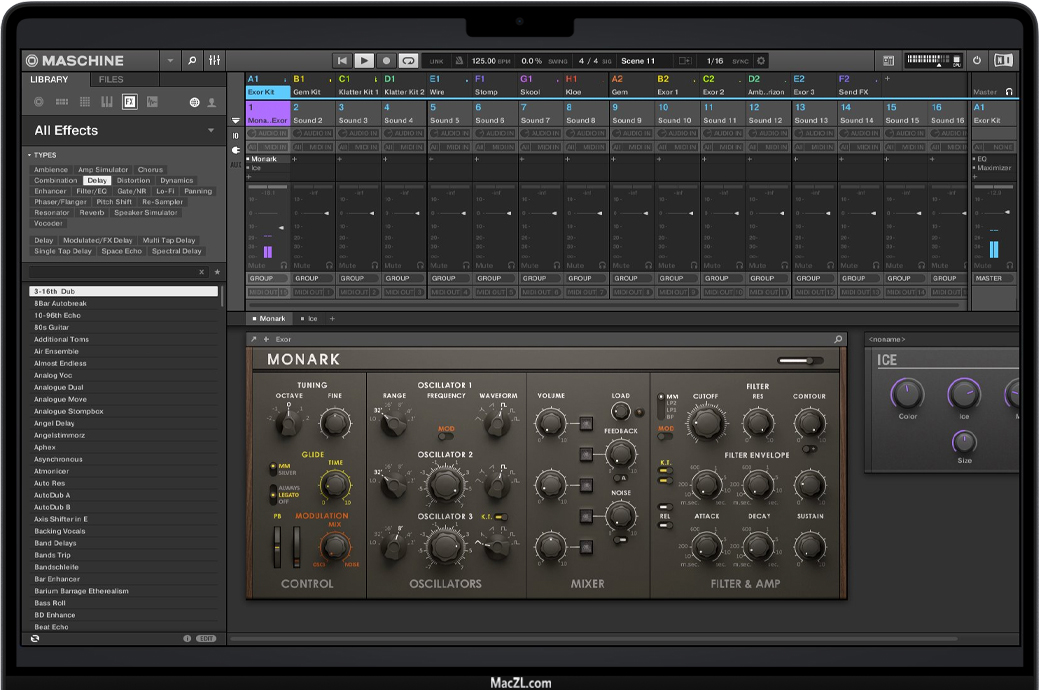This screenshot has width=1040, height=690.
Task: Open the All Effects product dropdown
Action: [211, 131]
